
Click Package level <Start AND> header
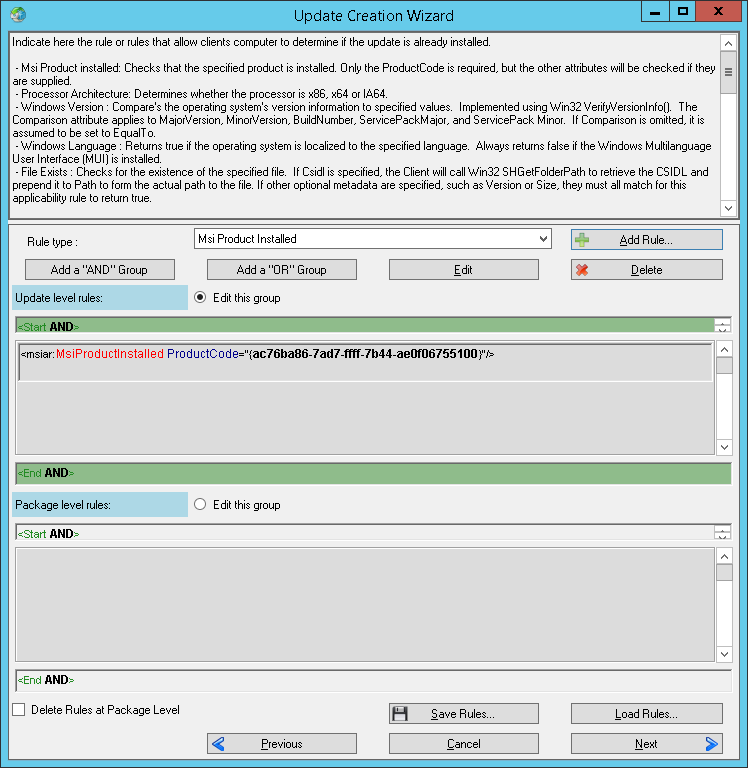(365, 533)
